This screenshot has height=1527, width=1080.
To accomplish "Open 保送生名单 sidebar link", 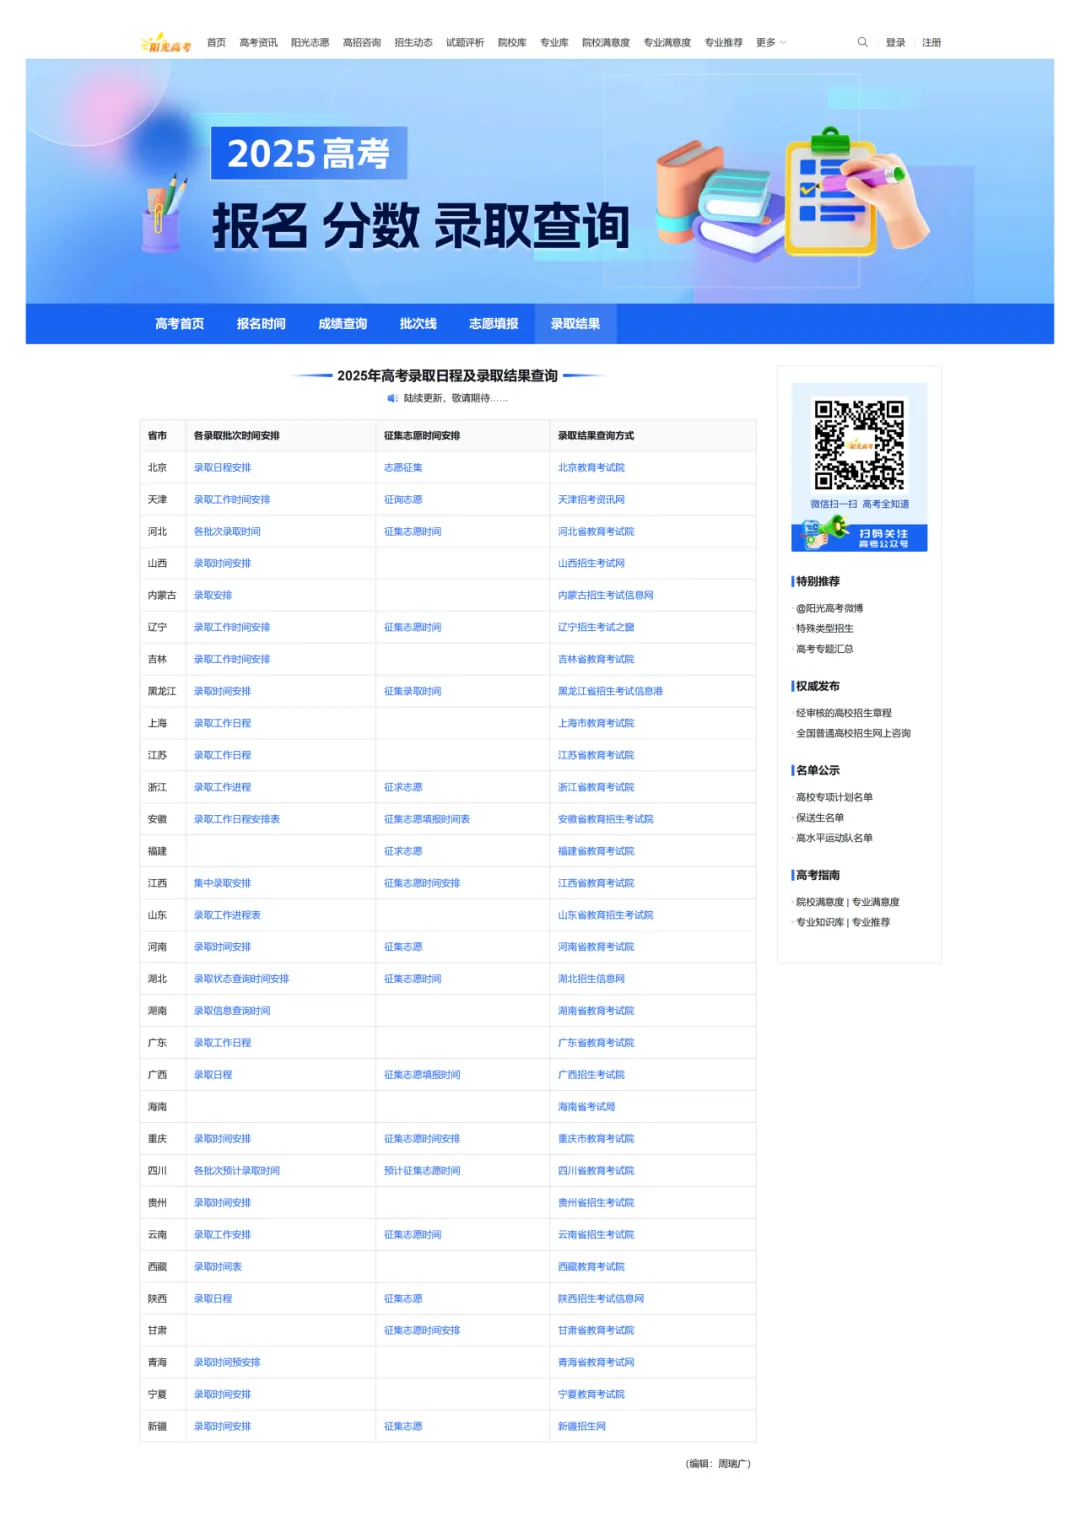I will [820, 818].
